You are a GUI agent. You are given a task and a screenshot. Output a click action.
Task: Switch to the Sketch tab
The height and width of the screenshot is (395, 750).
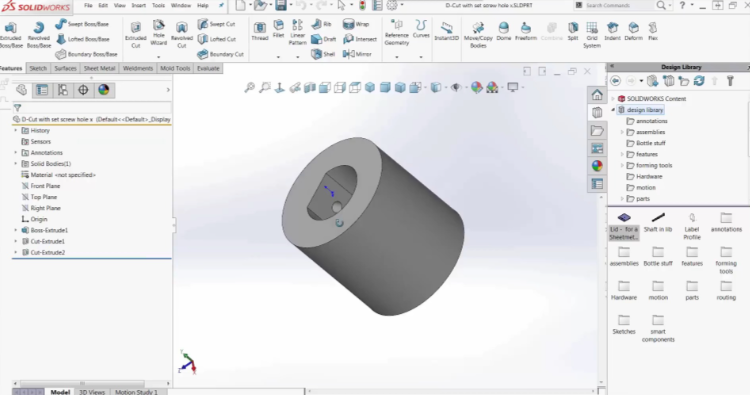pyautogui.click(x=38, y=68)
